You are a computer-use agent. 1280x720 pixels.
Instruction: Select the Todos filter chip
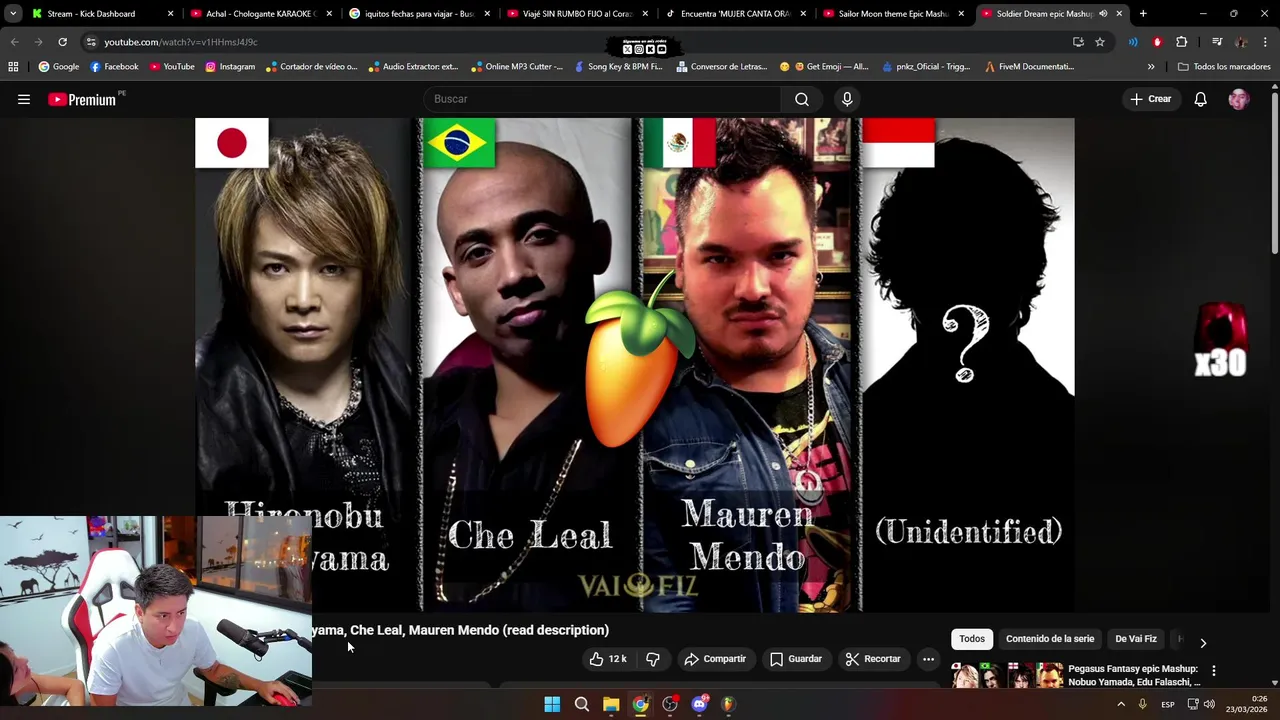pyautogui.click(x=972, y=639)
